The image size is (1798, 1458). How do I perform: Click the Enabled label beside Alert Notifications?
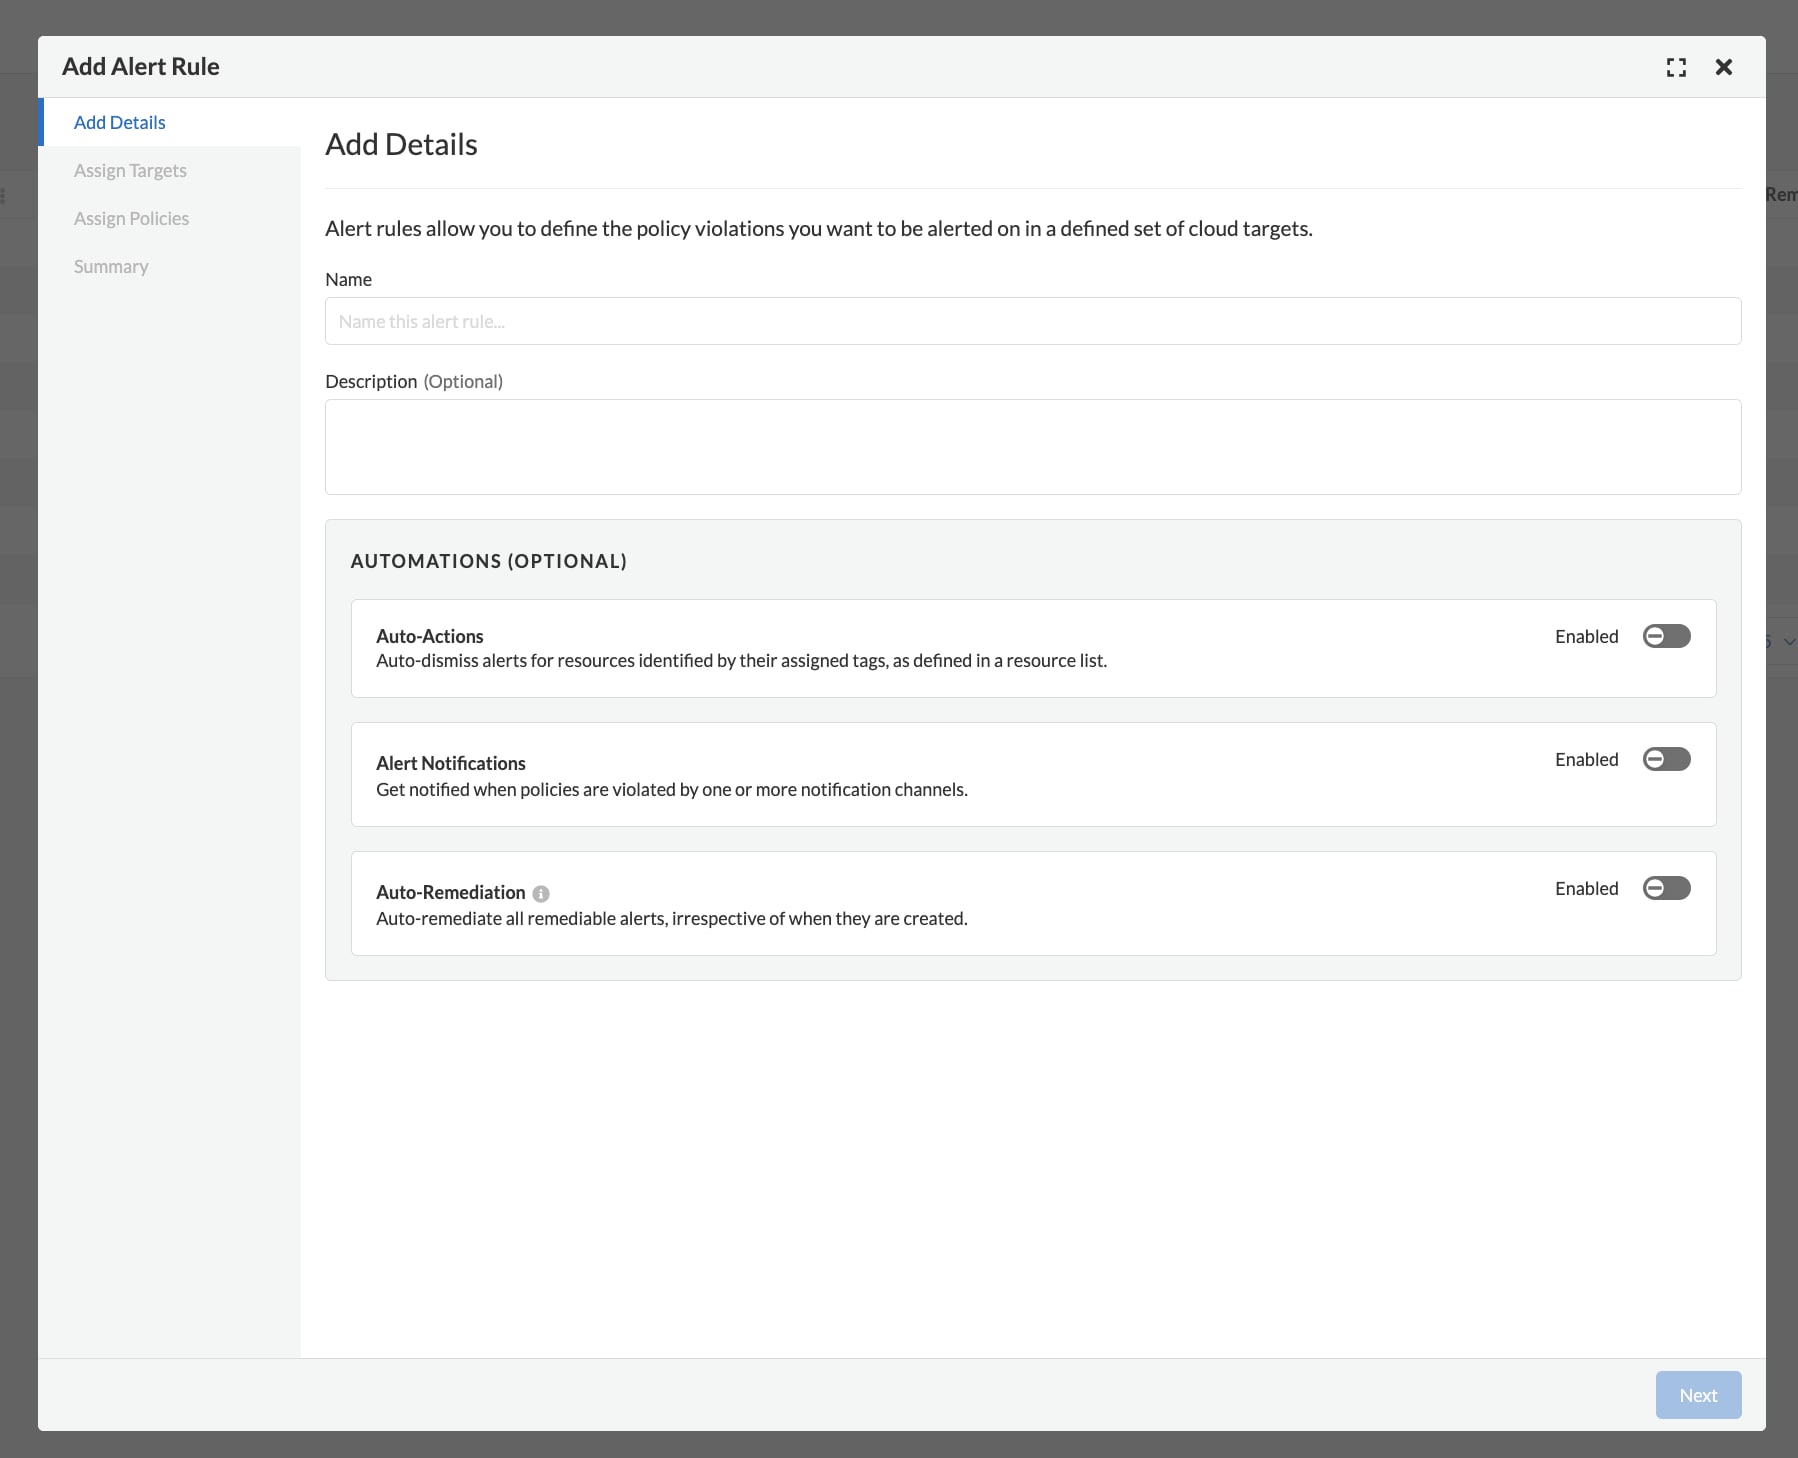tap(1586, 759)
